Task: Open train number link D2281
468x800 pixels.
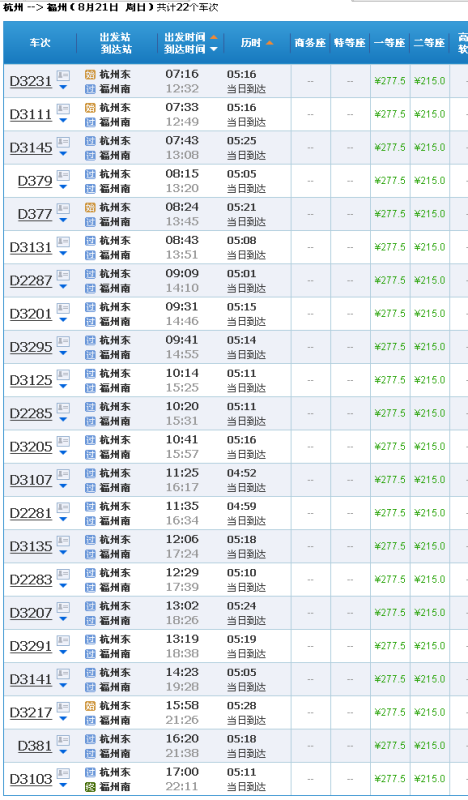Action: coord(31,513)
